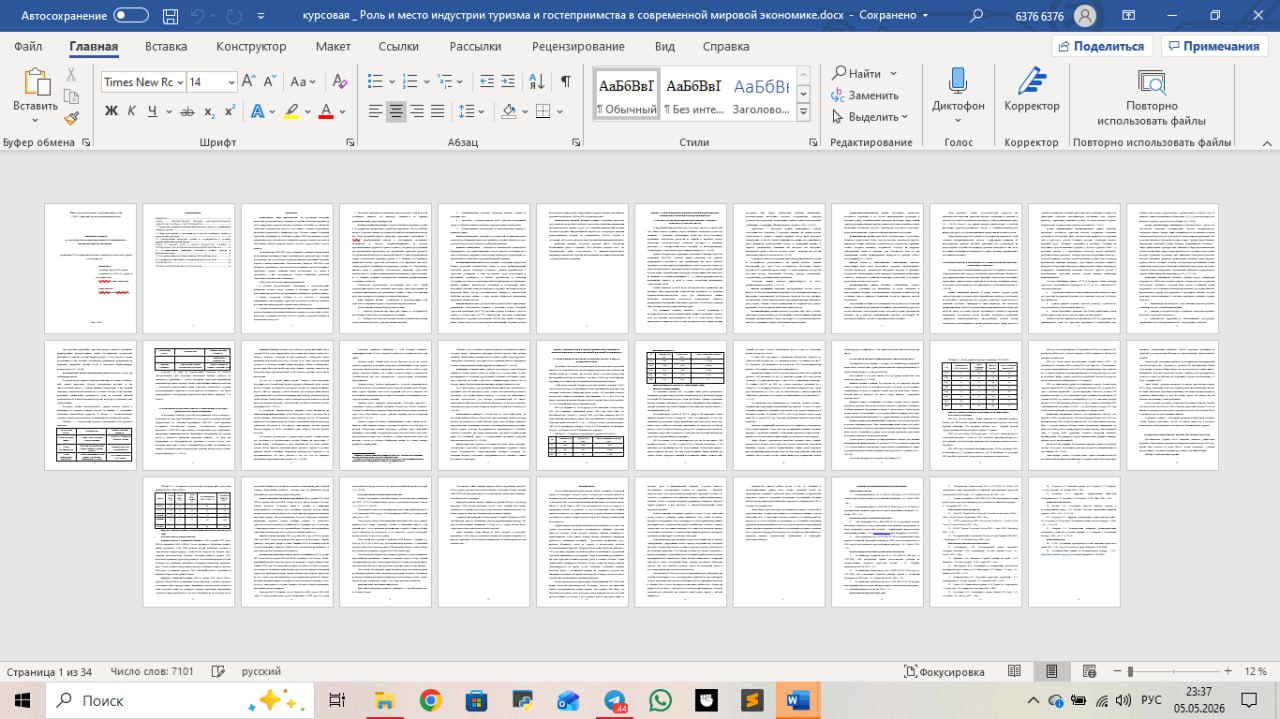Image resolution: width=1280 pixels, height=719 pixels.
Task: Click the Вставить clipboard paste icon
Action: coord(36,82)
